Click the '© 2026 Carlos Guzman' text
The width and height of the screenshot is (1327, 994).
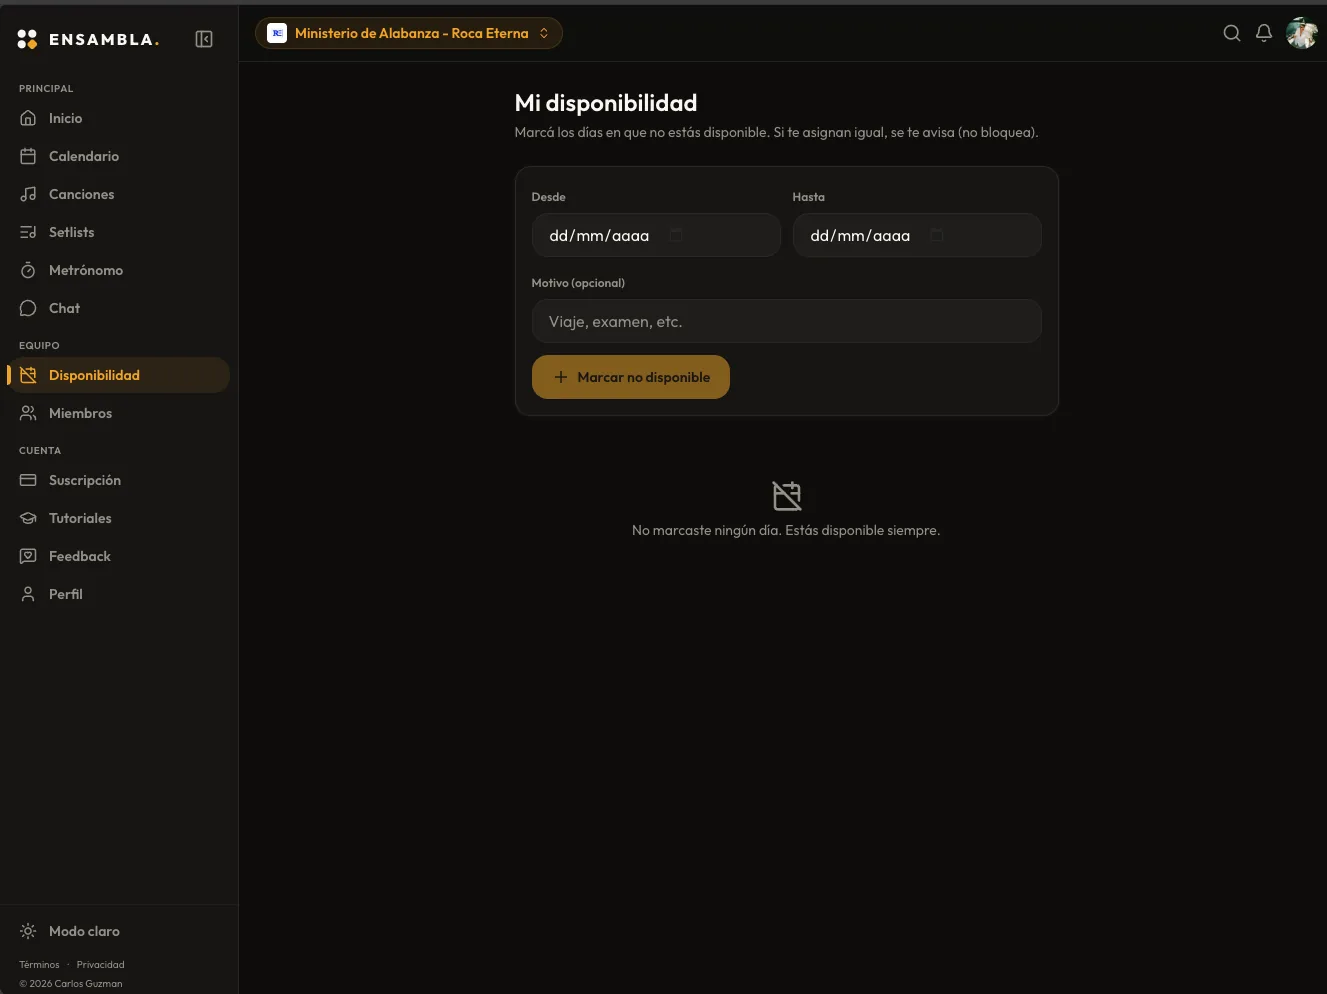tap(71, 984)
